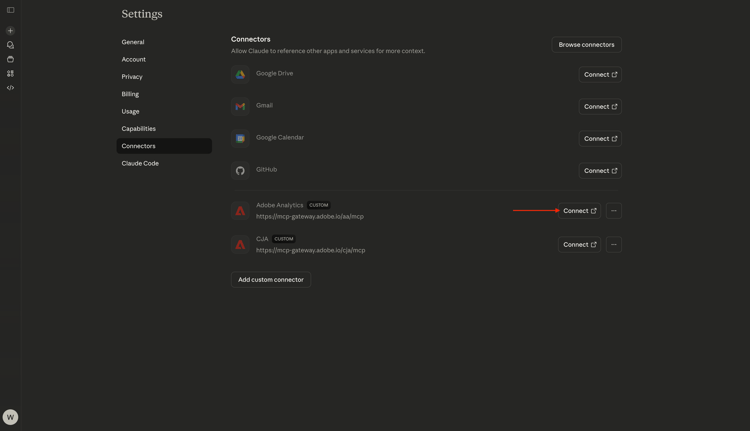Click the 'Allow Claude to reference' description
Viewport: 750px width, 431px height.
328,51
